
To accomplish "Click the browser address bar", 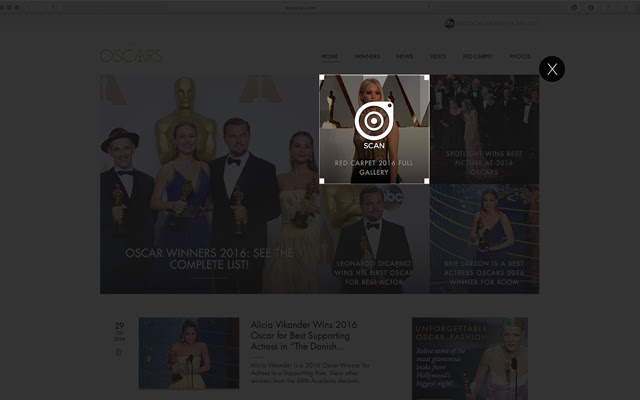I will [300, 7].
